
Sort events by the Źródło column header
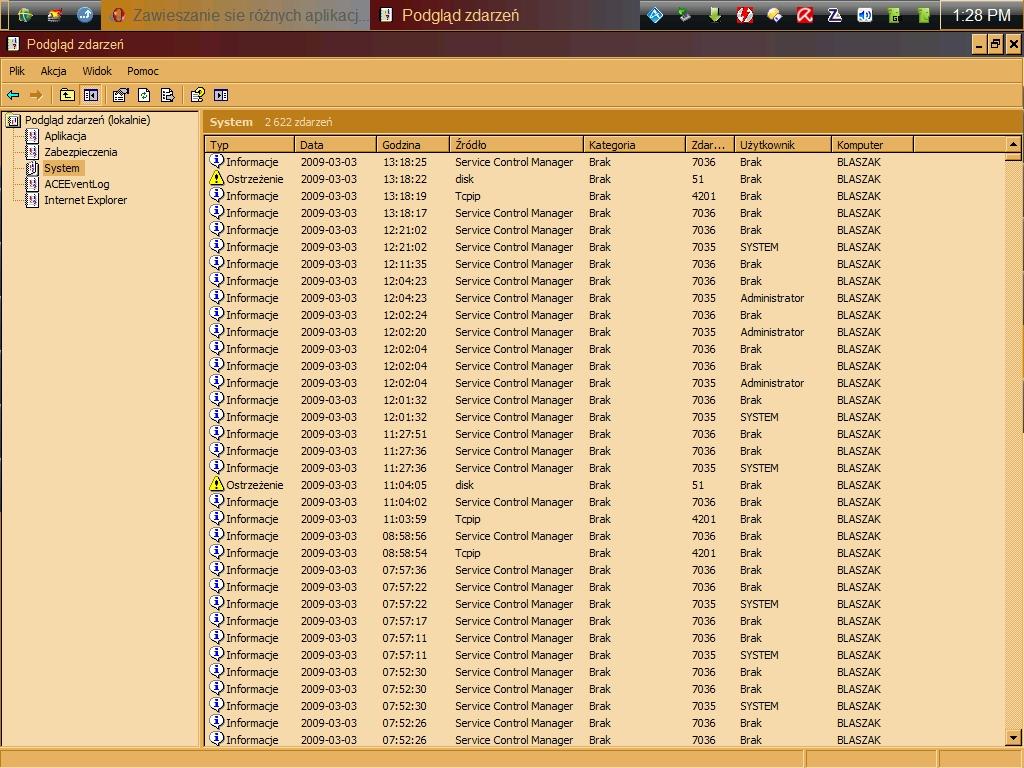tap(517, 145)
